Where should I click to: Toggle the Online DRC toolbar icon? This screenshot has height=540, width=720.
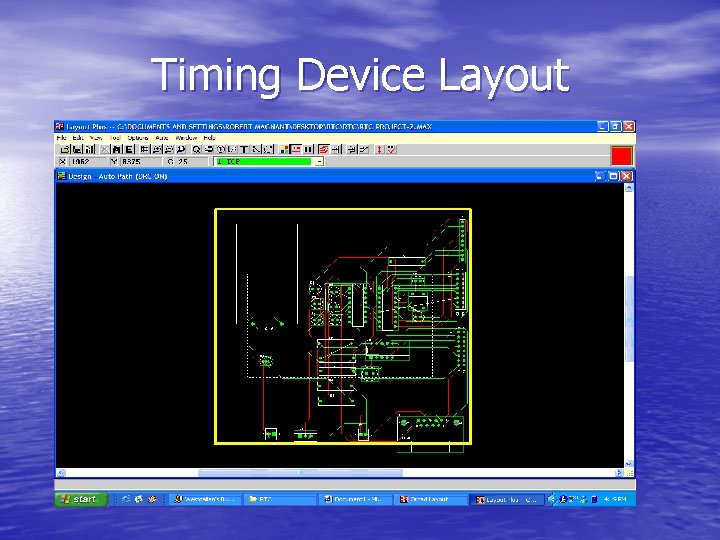(296, 149)
